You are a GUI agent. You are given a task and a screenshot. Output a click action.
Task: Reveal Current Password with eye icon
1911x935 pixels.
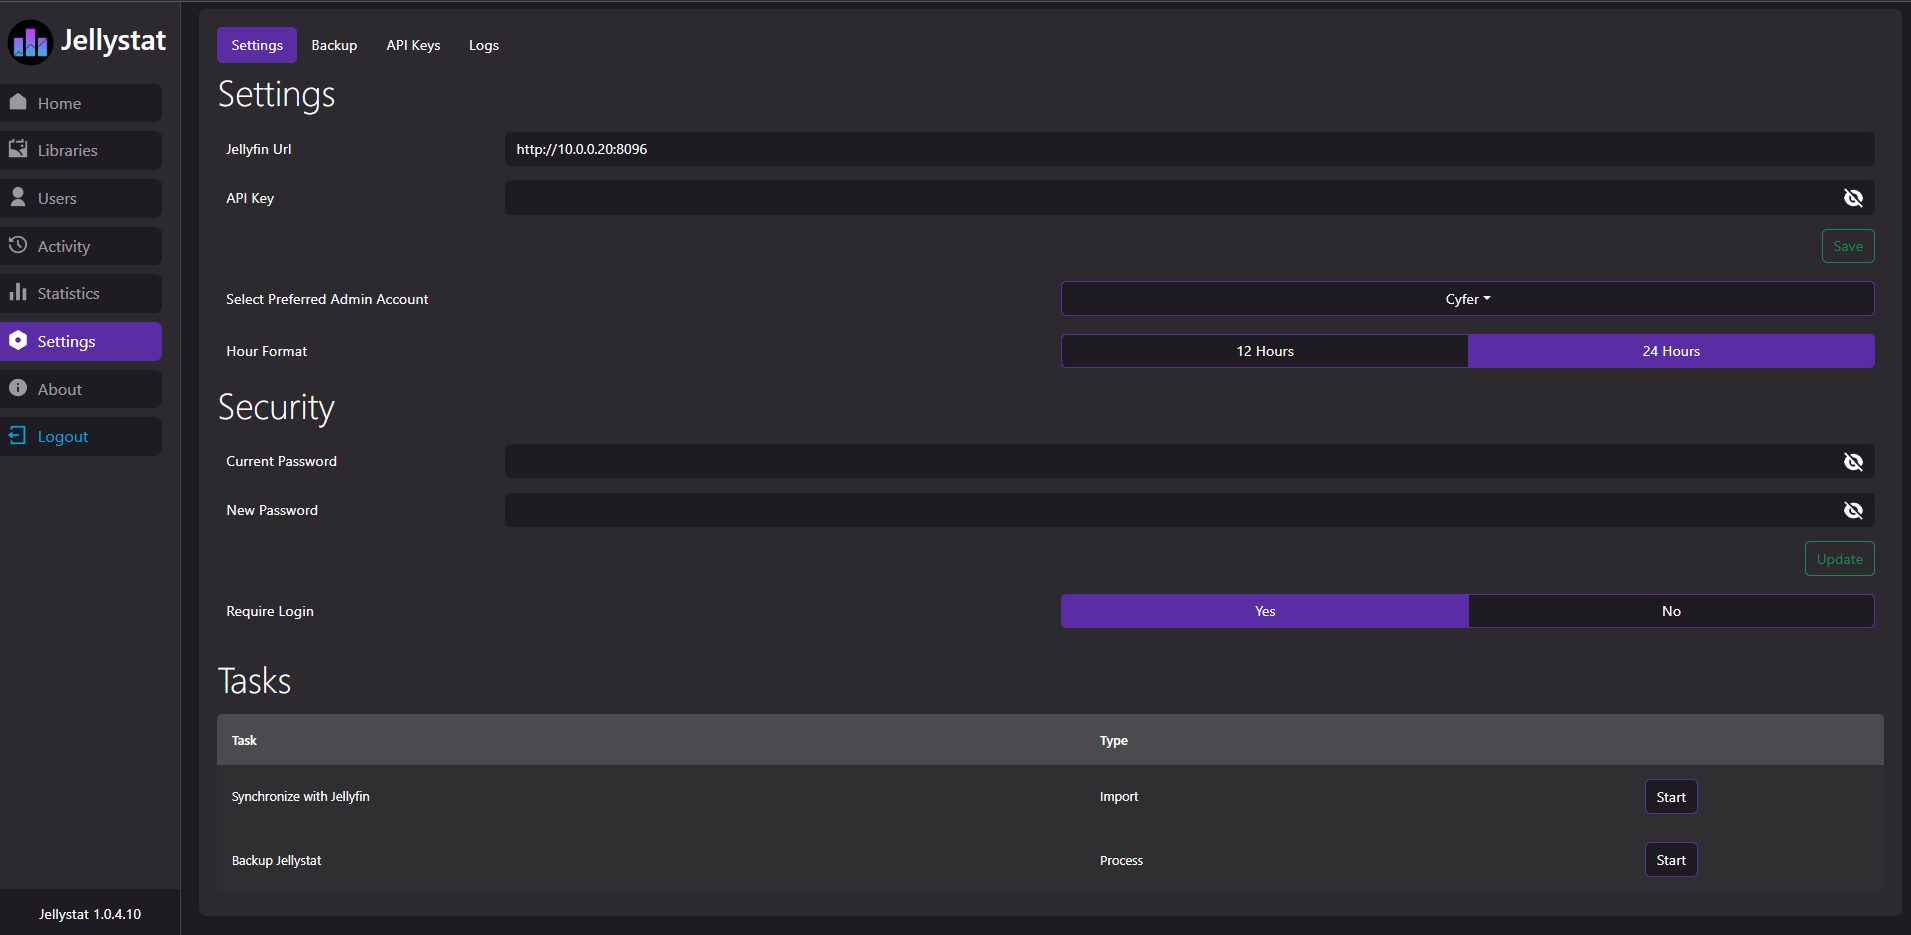tap(1853, 461)
